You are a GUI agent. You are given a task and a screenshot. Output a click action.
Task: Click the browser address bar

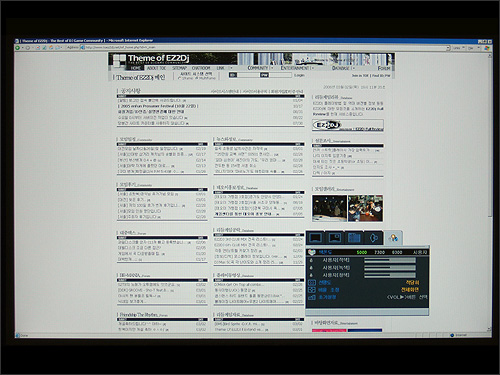pos(265,48)
